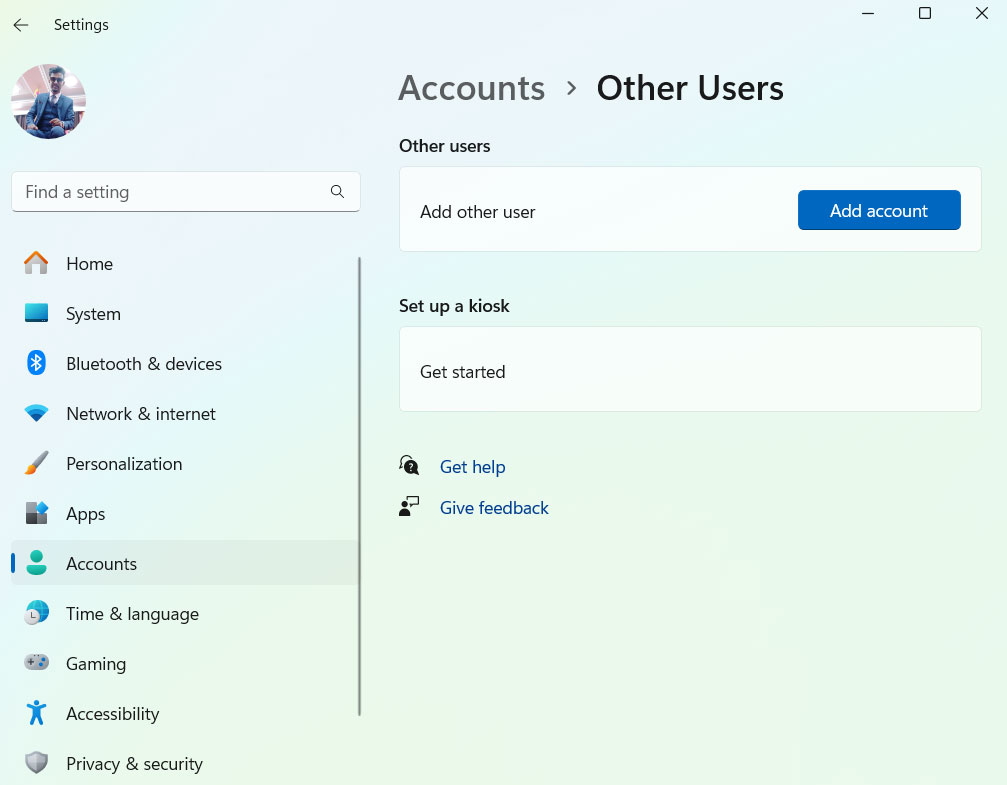Screen dimensions: 1007x785
Task: Click the Gaming controller icon
Action: click(x=36, y=662)
